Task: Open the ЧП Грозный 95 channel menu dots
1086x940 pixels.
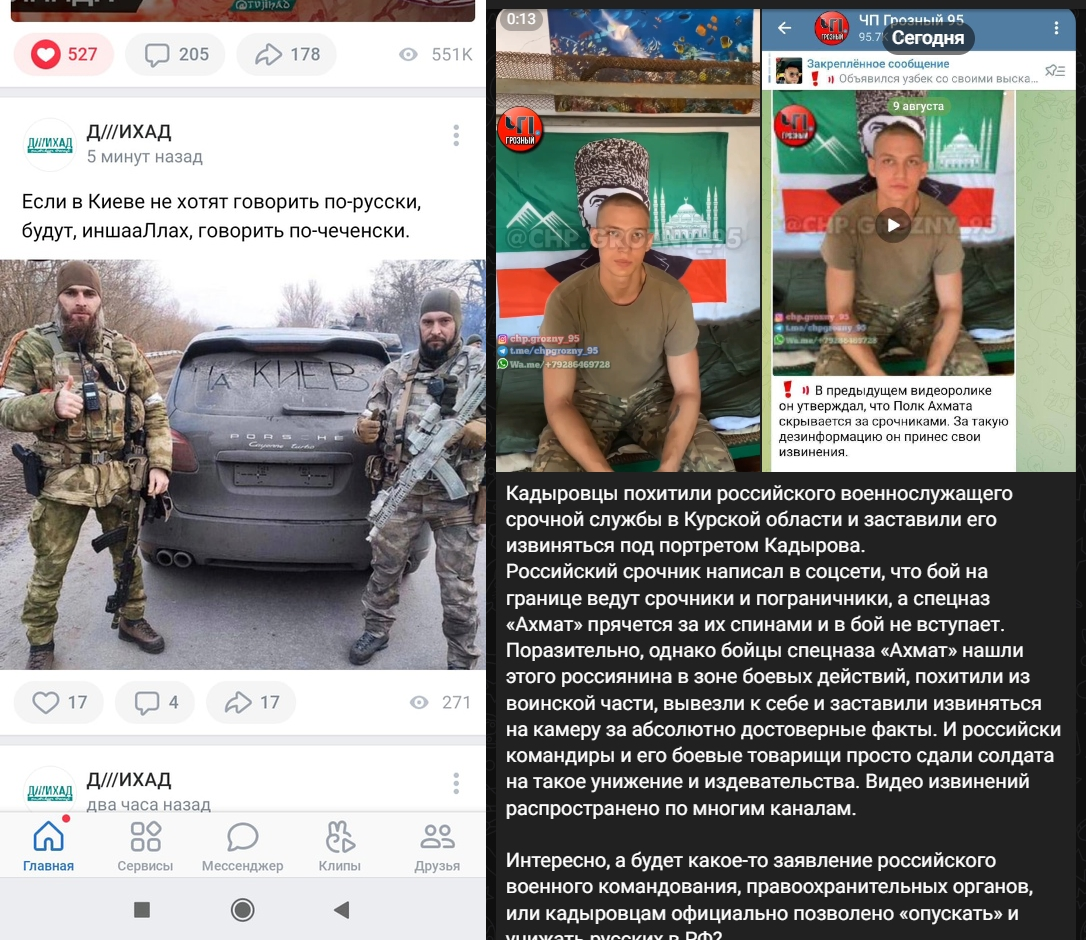Action: click(x=1056, y=28)
